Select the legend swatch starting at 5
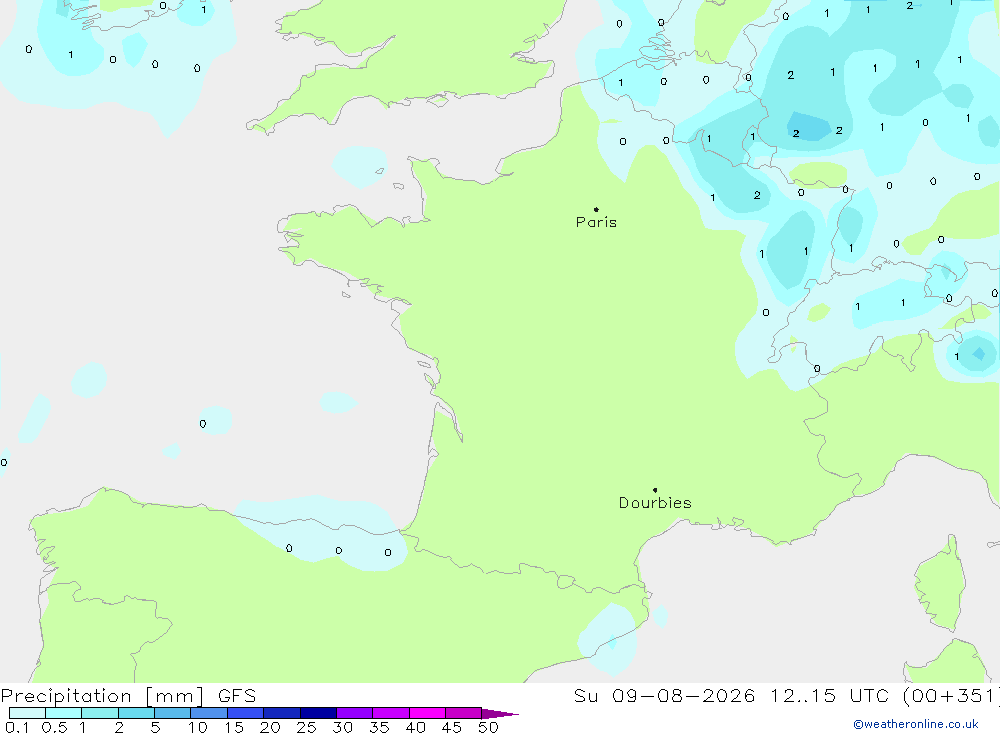Image resolution: width=1000 pixels, height=733 pixels. (x=173, y=713)
